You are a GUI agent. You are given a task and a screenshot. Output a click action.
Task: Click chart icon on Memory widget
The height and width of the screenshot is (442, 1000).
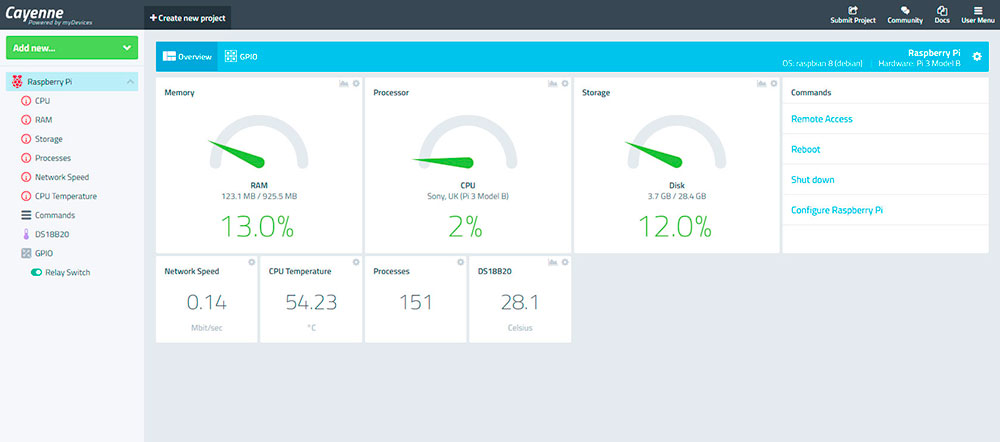(343, 84)
